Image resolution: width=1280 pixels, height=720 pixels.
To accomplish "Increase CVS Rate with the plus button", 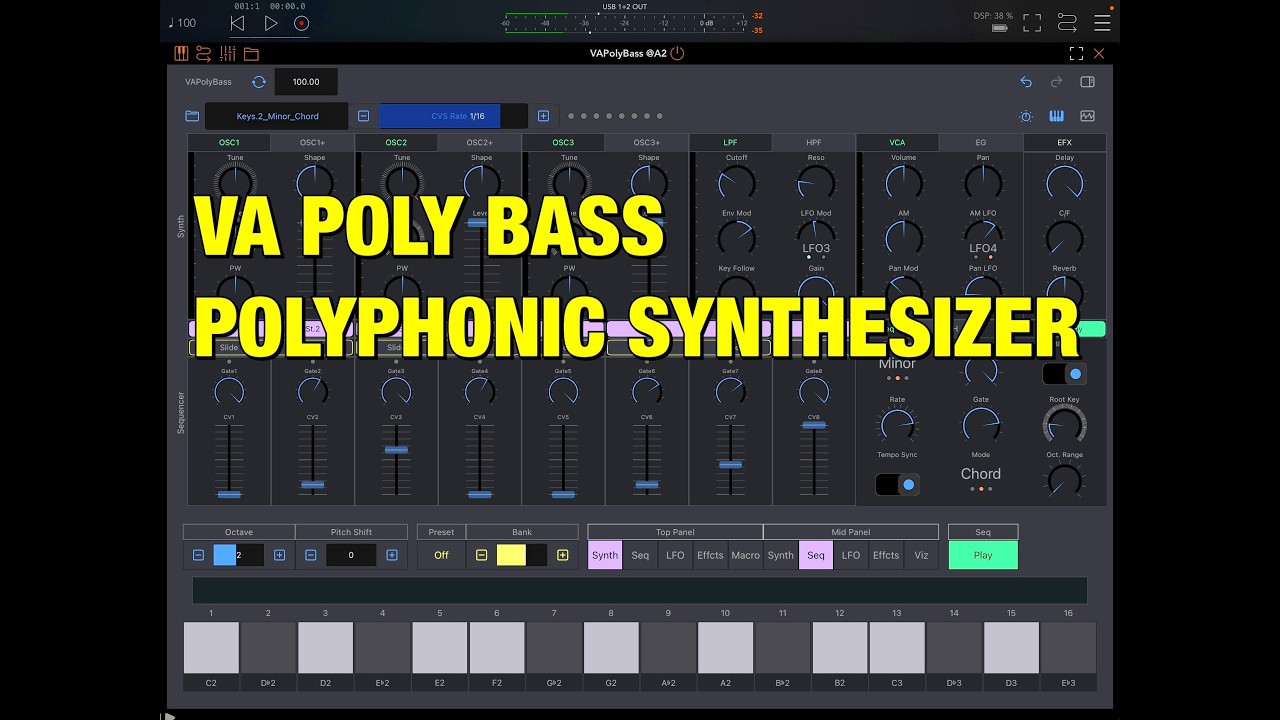I will (x=543, y=116).
